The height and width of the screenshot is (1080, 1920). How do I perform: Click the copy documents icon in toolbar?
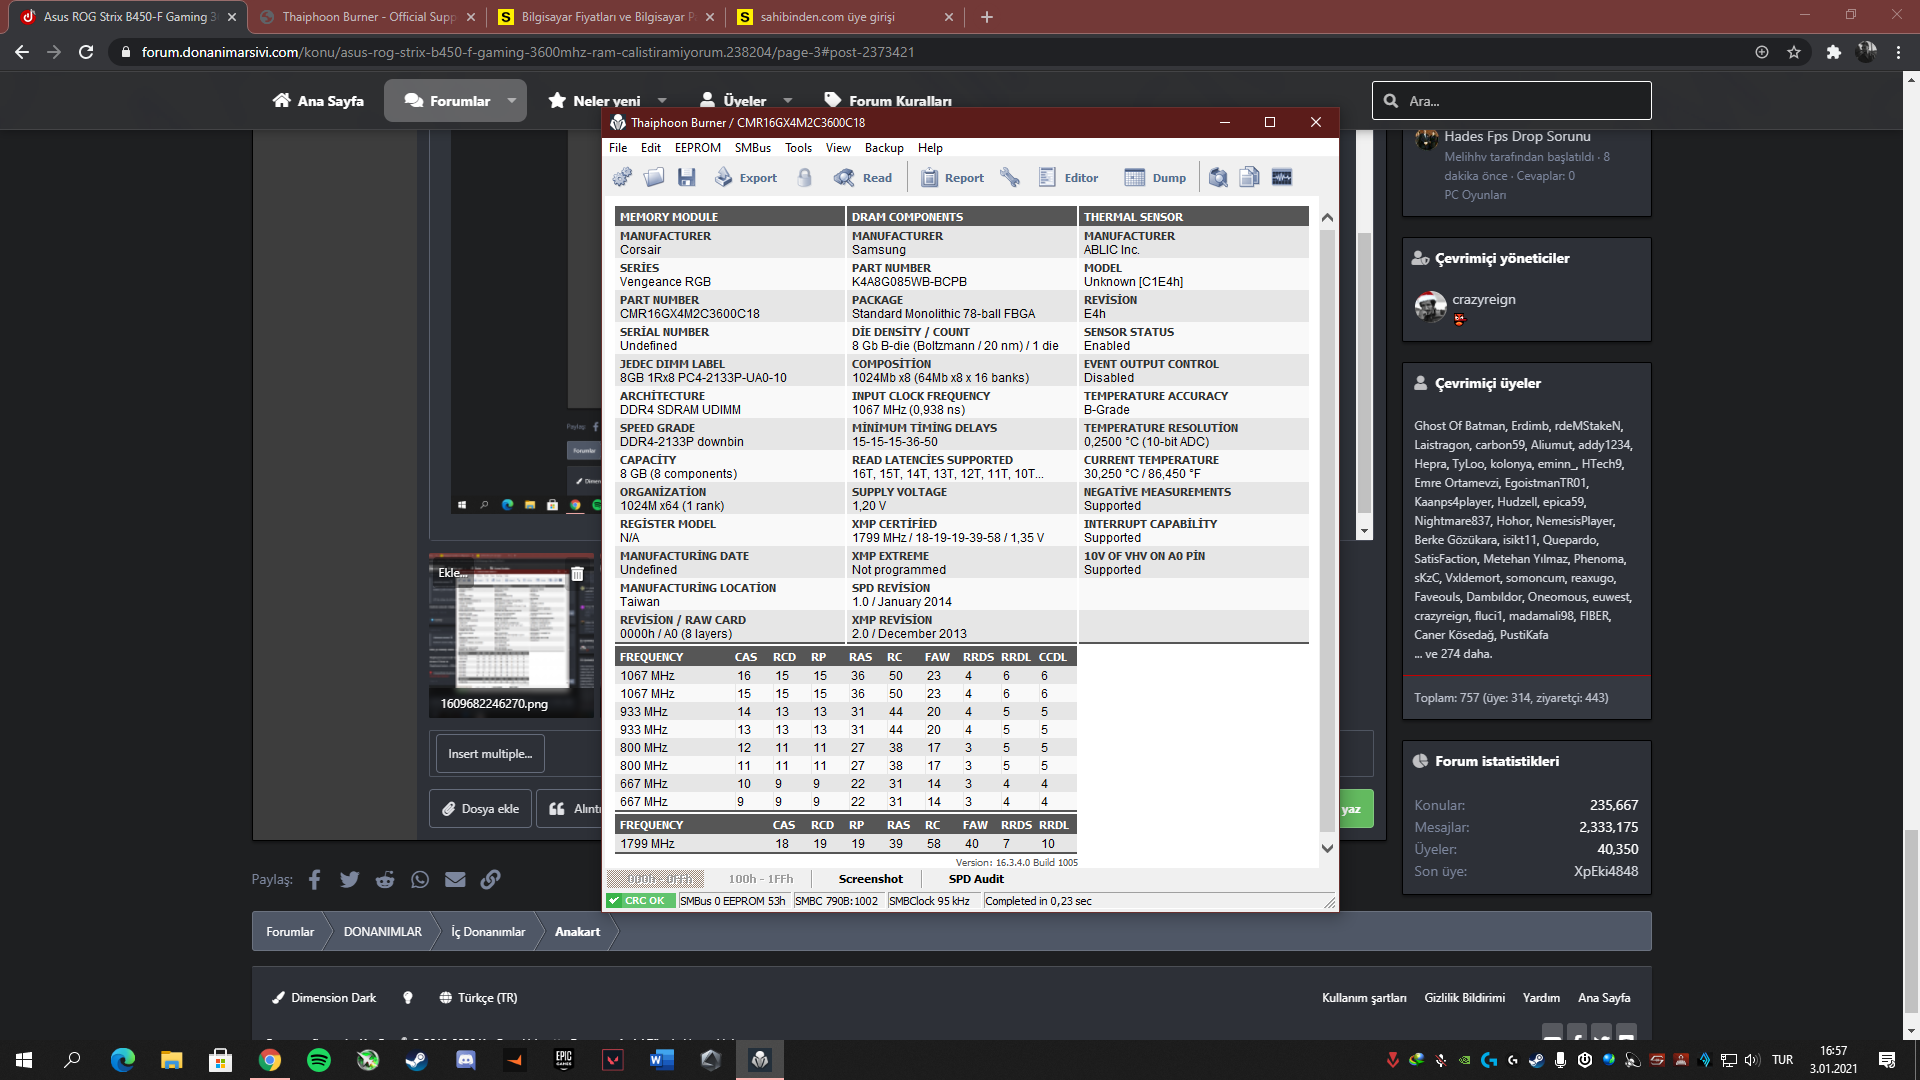(1250, 177)
